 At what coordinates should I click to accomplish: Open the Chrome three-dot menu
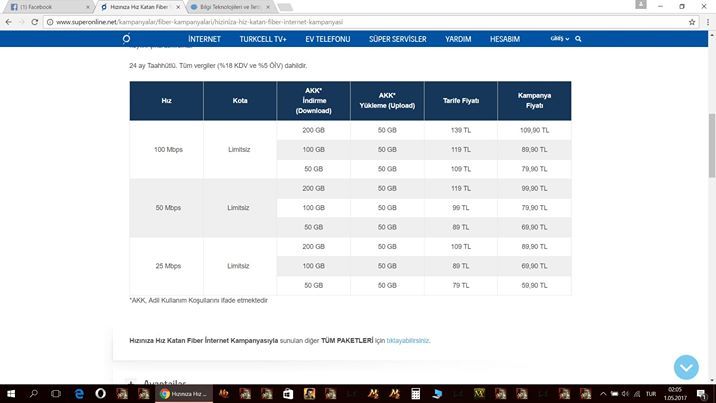point(708,22)
